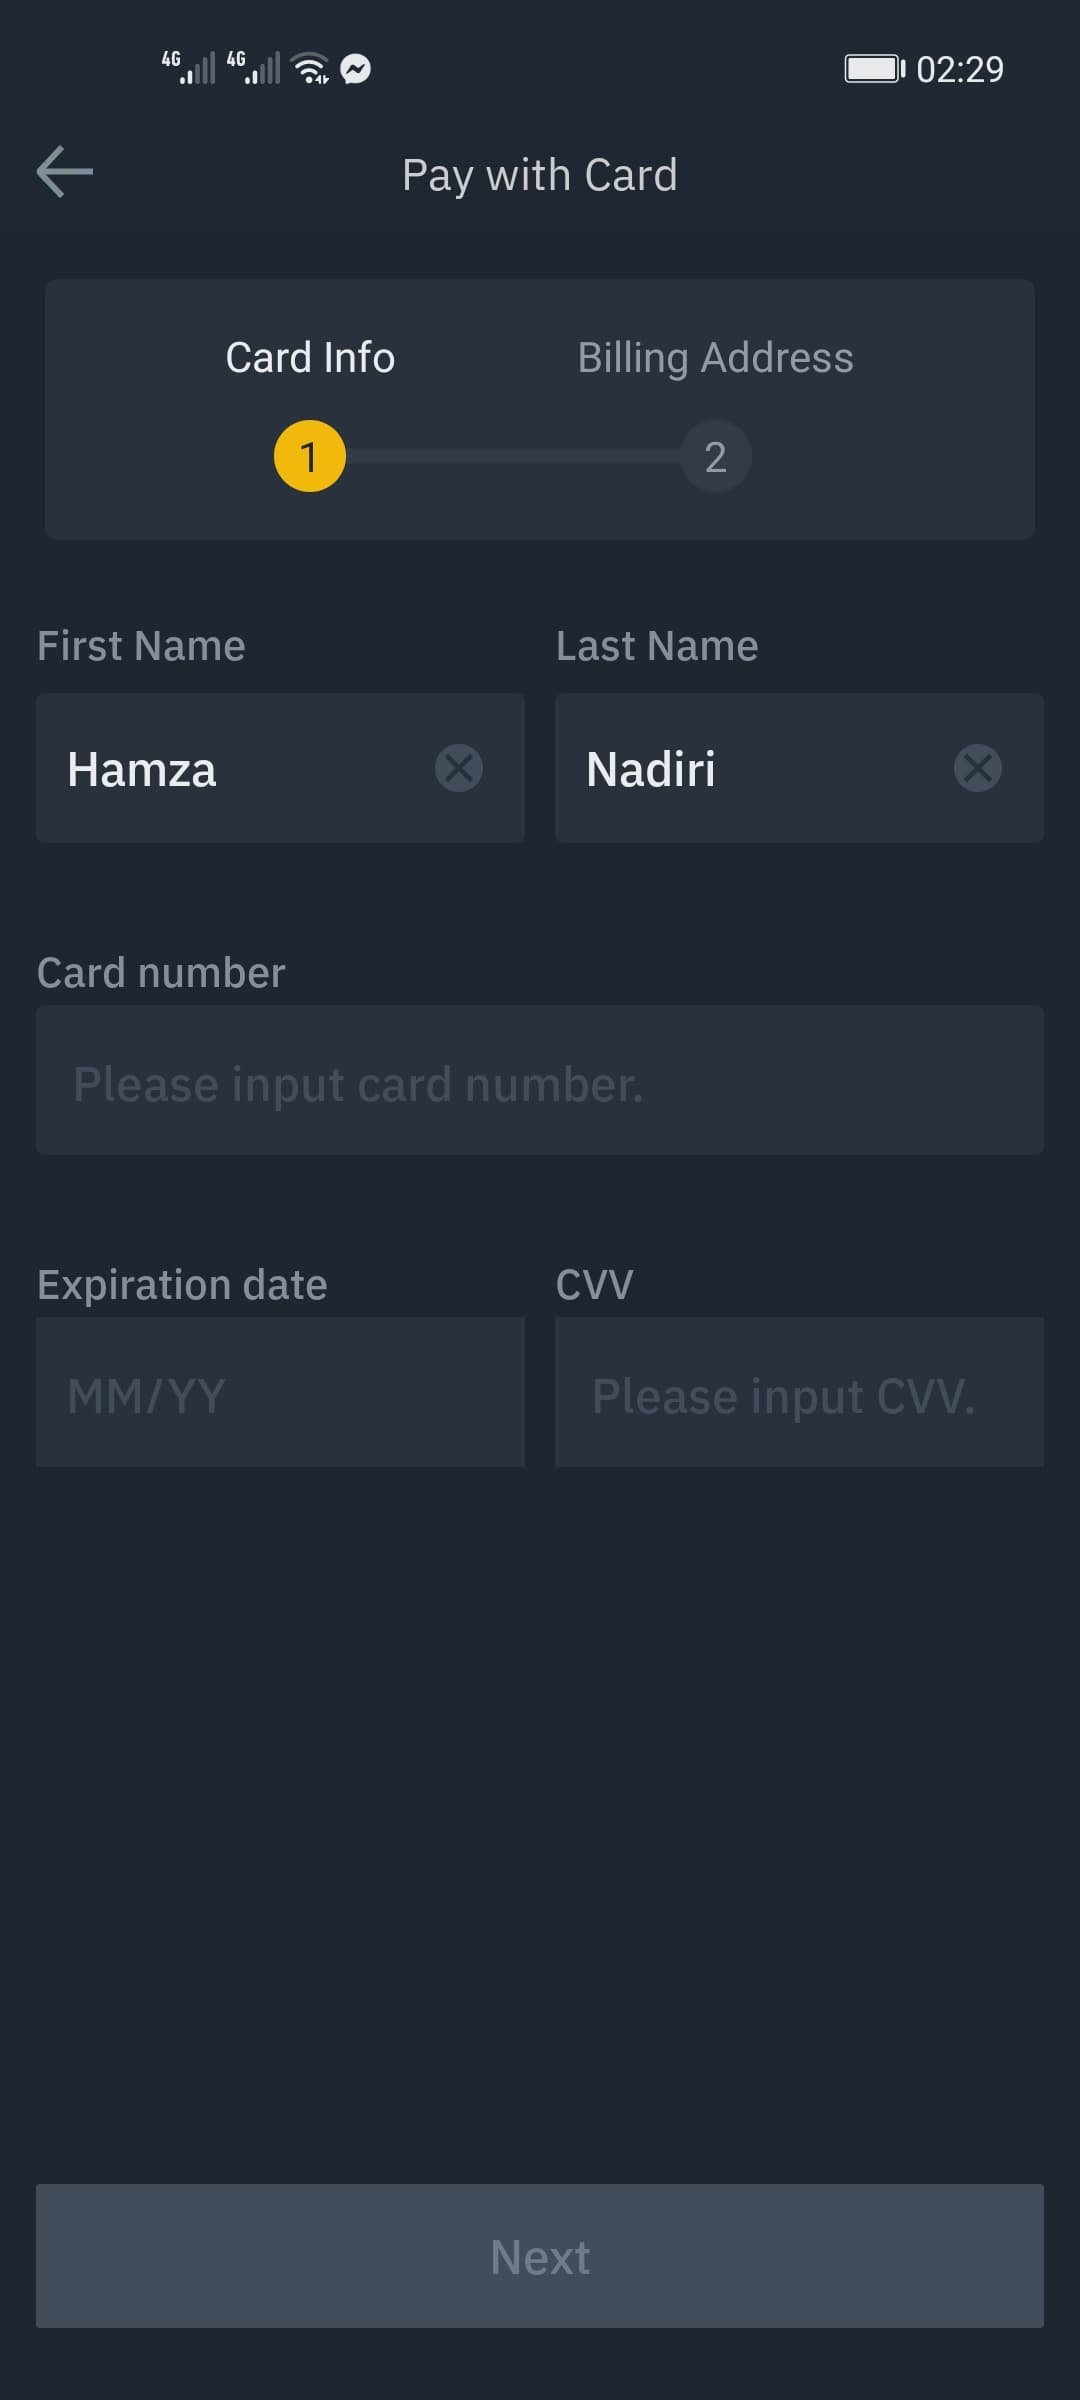Focus the Expiration date MM/YY field
The width and height of the screenshot is (1080, 2400).
280,1393
